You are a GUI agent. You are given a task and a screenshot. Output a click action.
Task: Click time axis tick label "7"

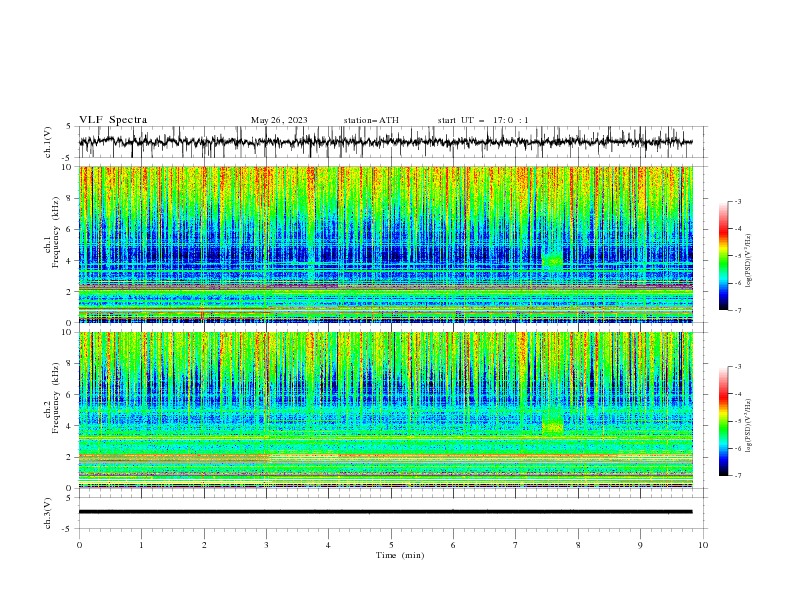click(516, 545)
